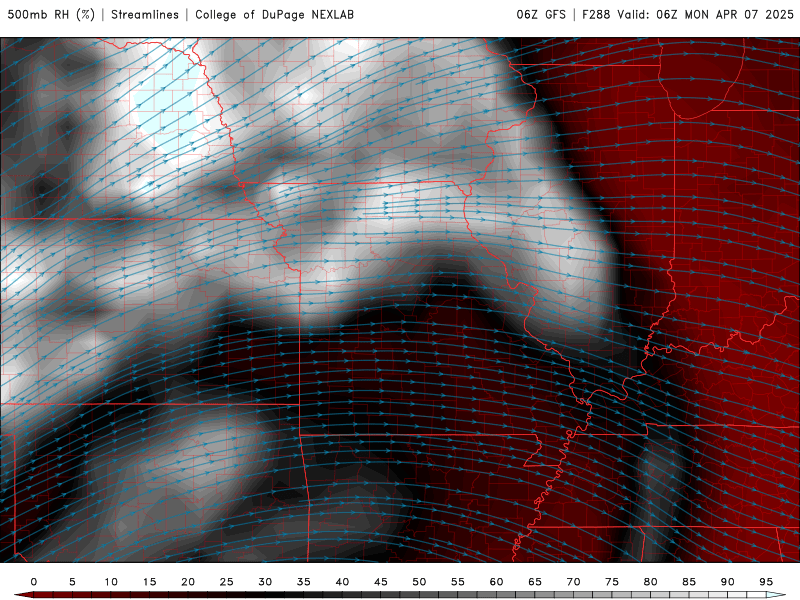Image resolution: width=800 pixels, height=600 pixels.
Task: Click the colorbar label "45"
Action: coord(381,582)
